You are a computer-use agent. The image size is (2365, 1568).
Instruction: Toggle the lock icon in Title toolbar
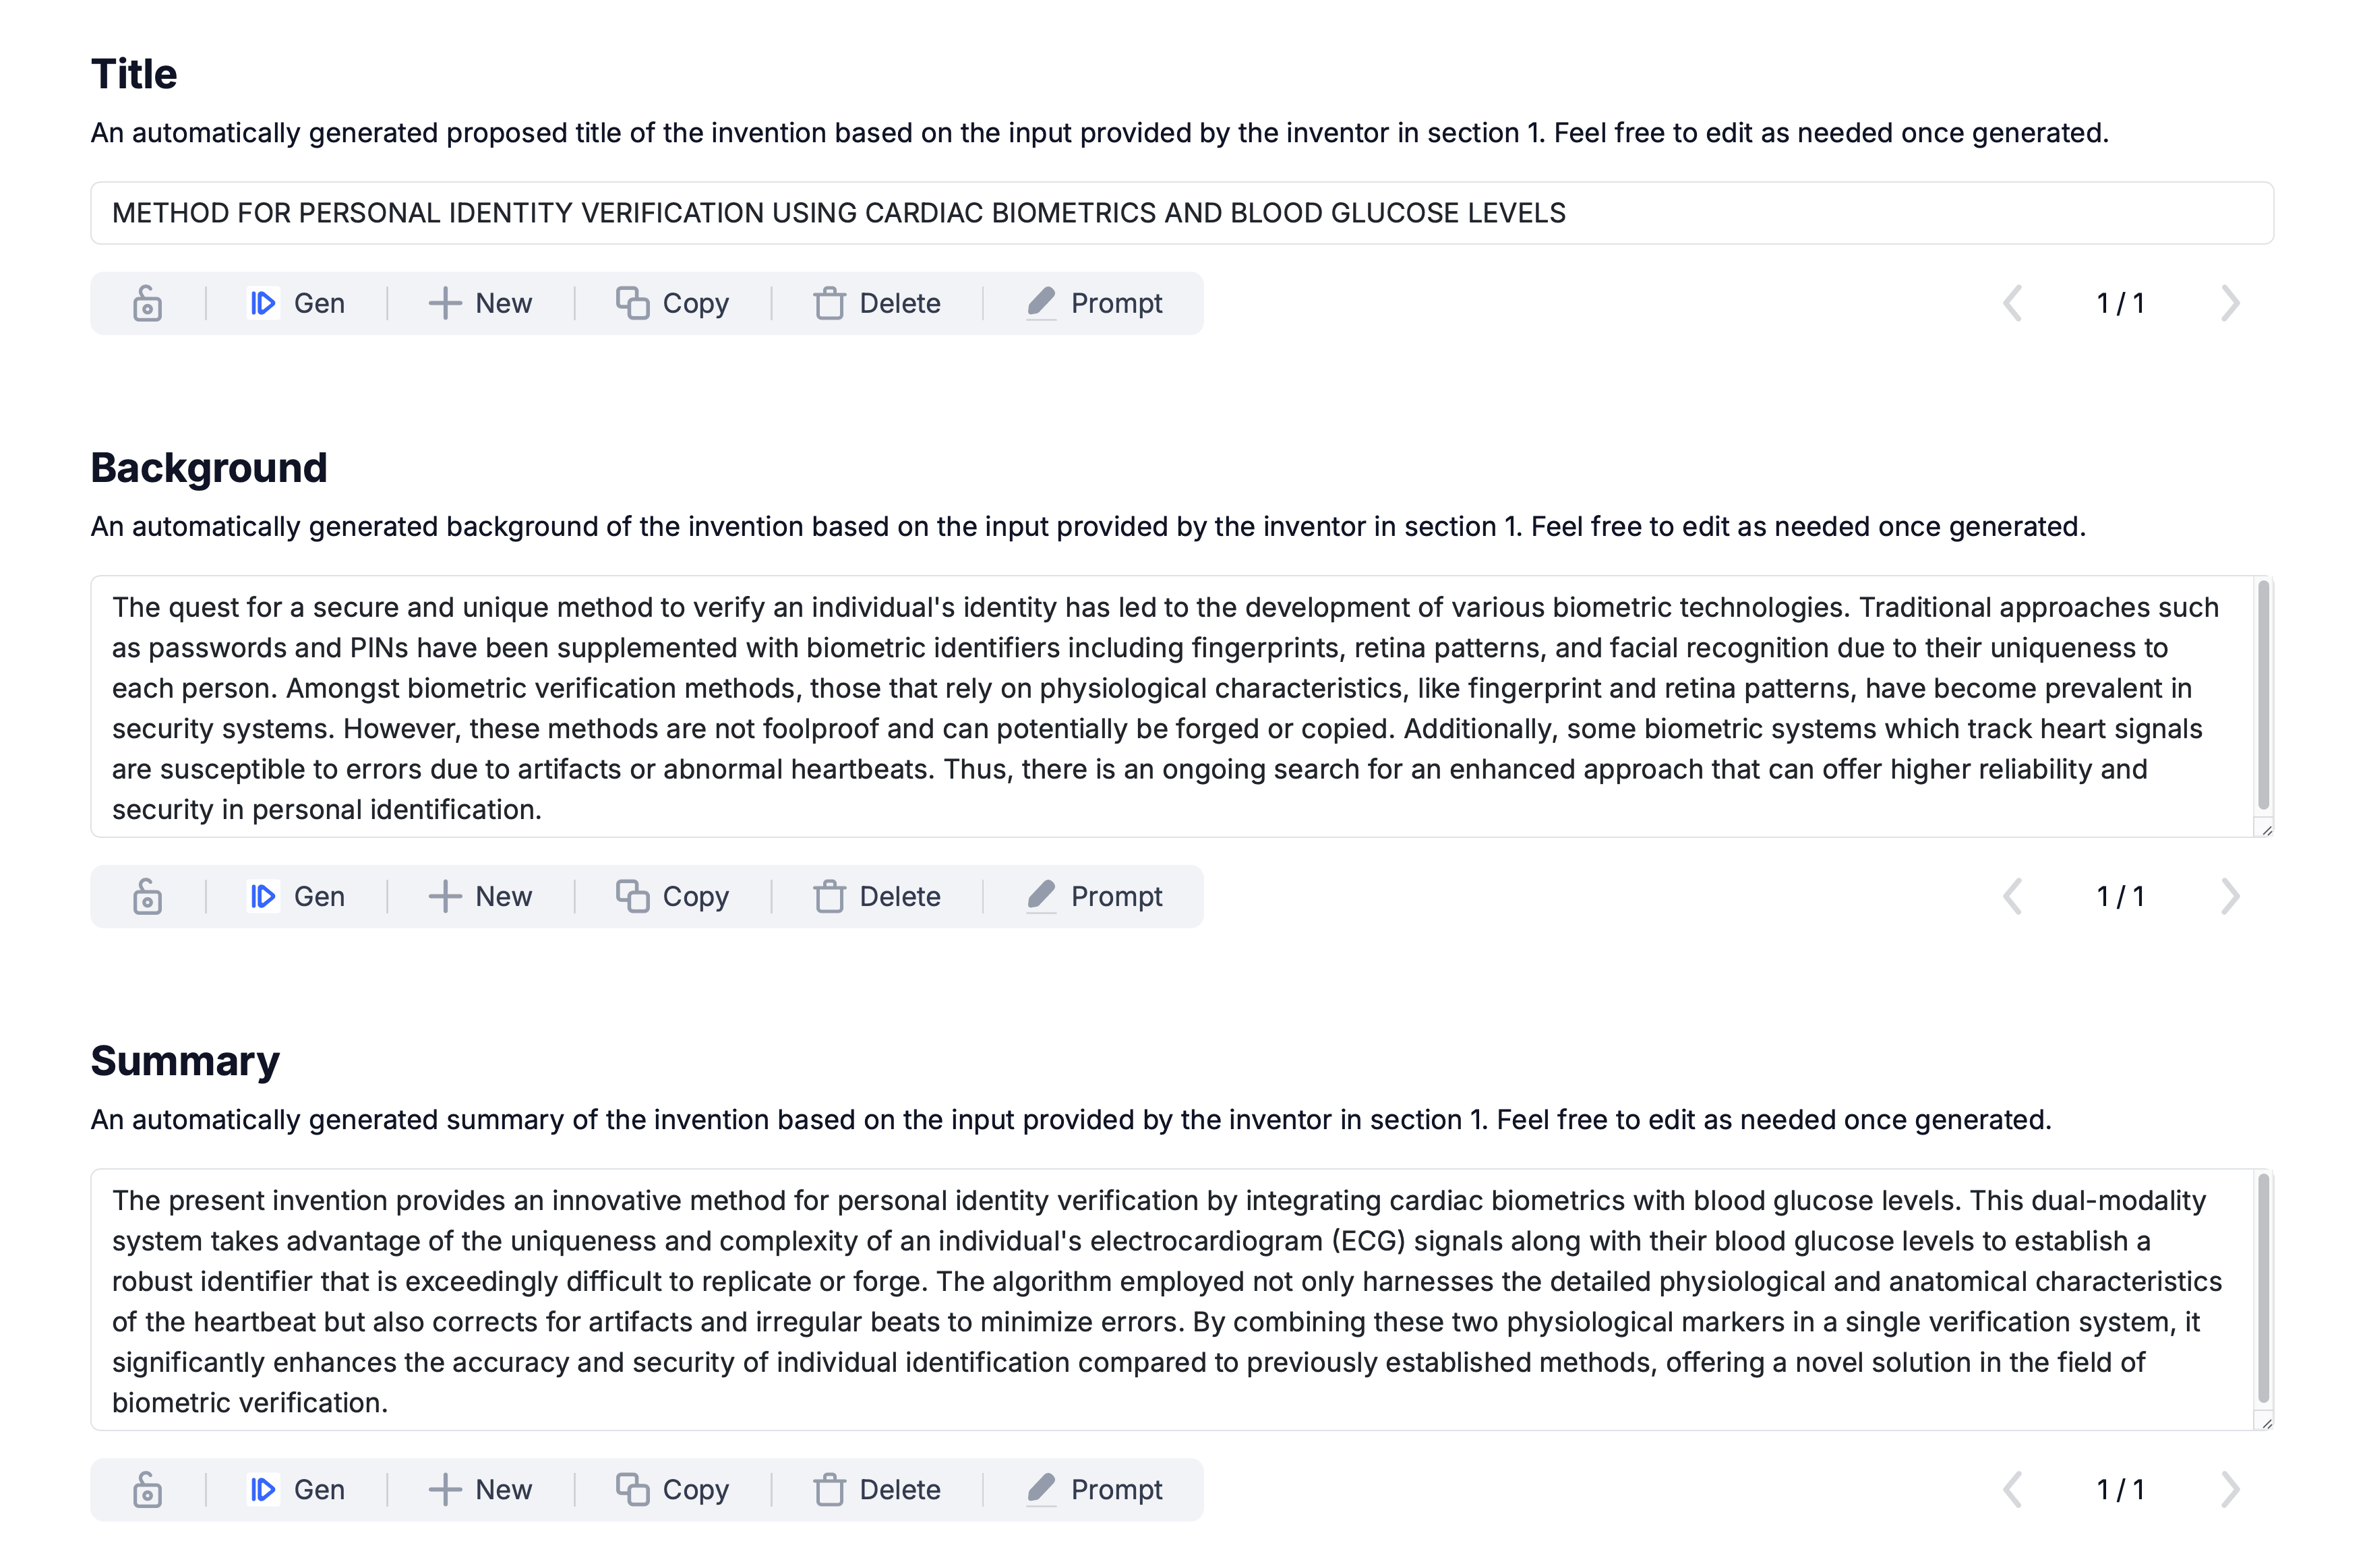point(147,303)
